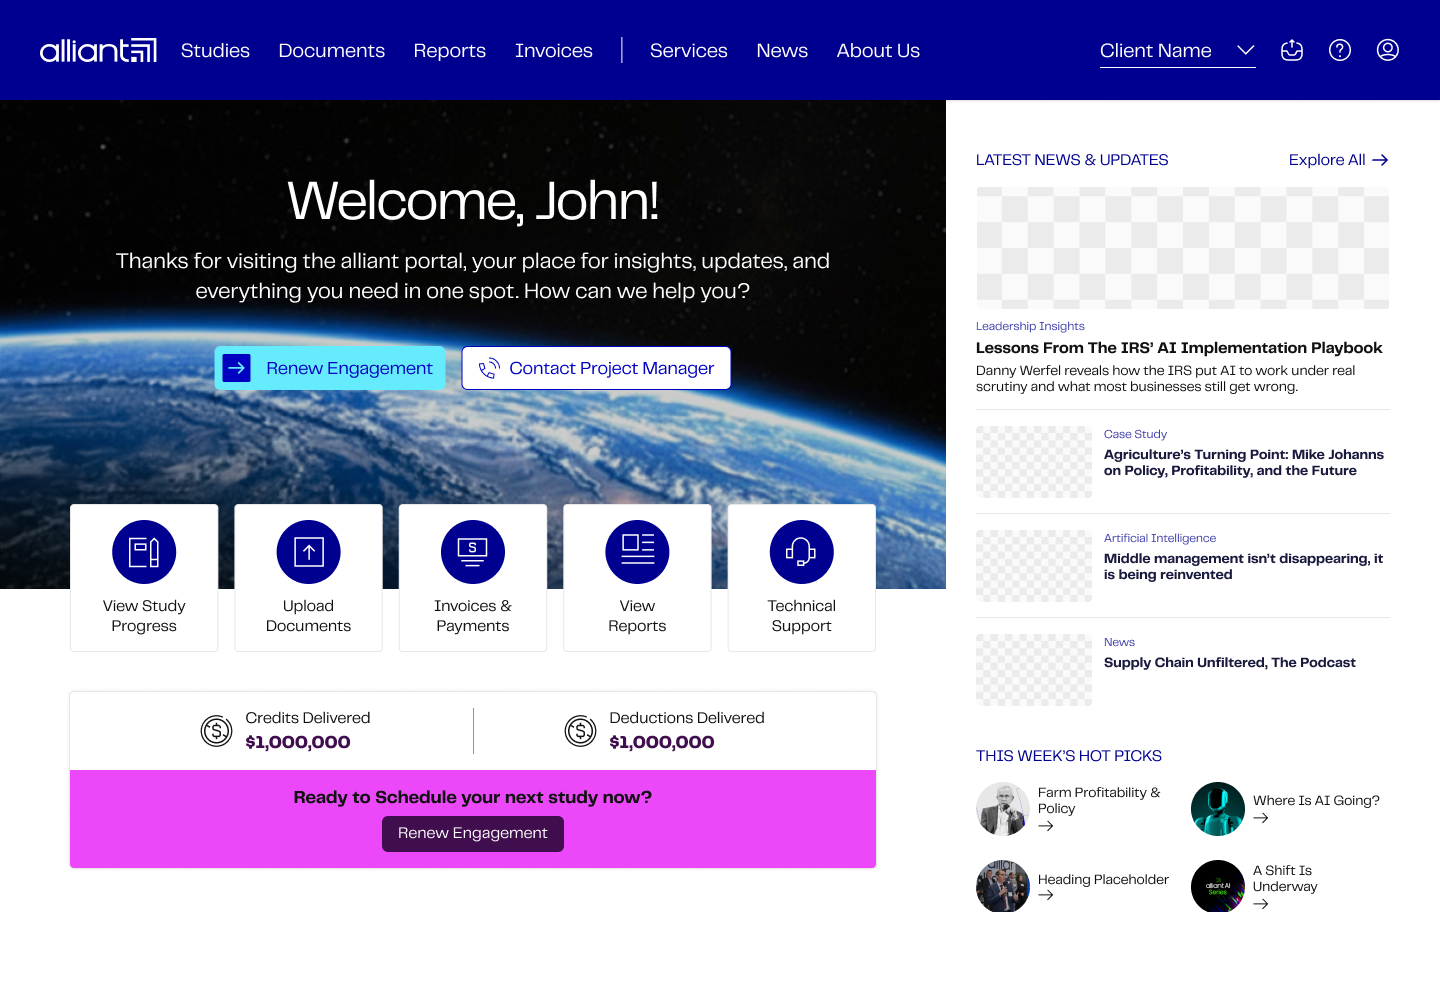Click the Case Study category label
Viewport: 1440px width, 982px height.
pos(1135,434)
